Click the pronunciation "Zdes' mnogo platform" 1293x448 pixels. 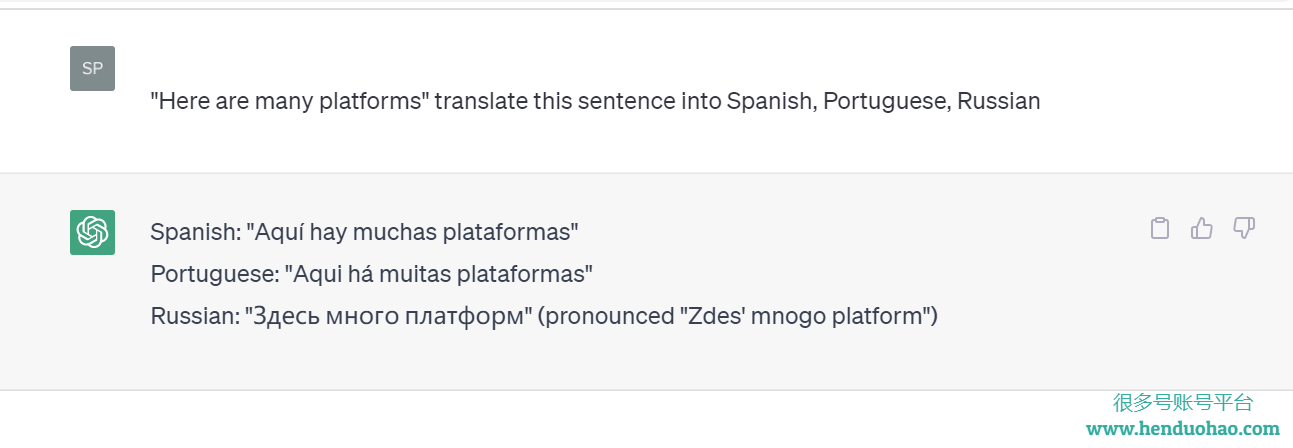point(805,317)
